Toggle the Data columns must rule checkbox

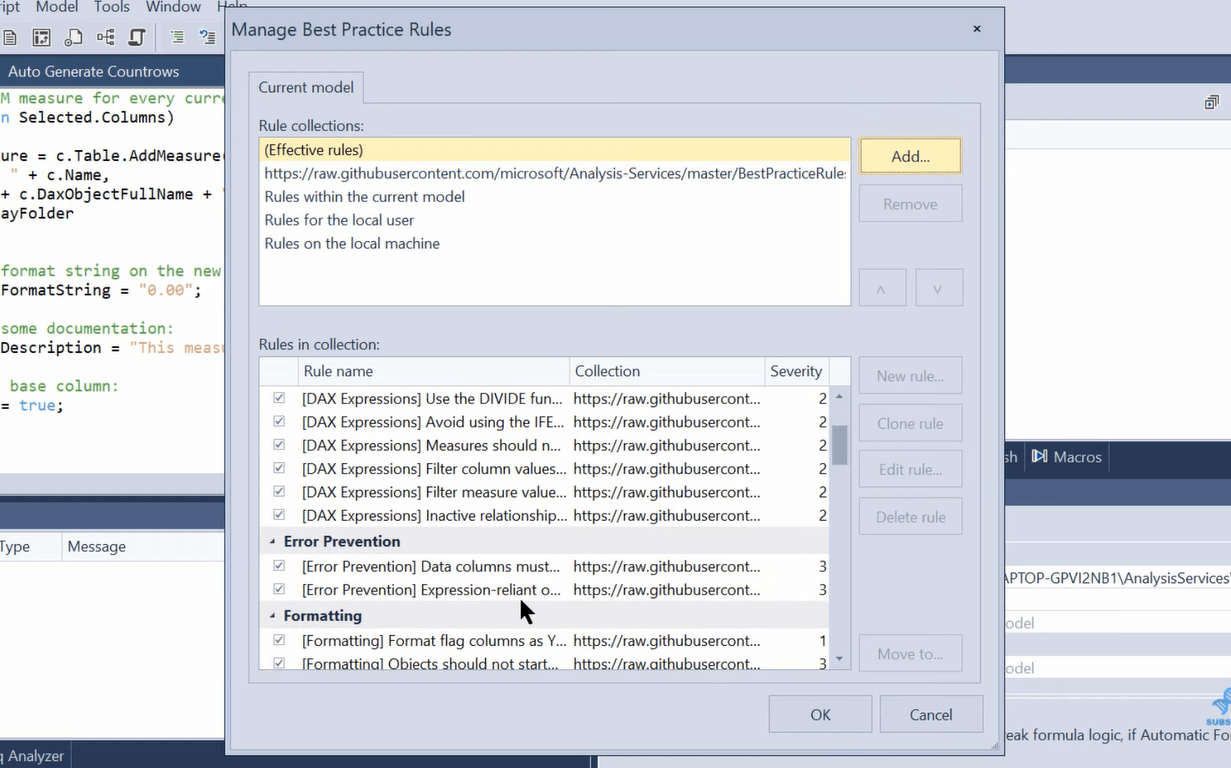click(x=279, y=566)
